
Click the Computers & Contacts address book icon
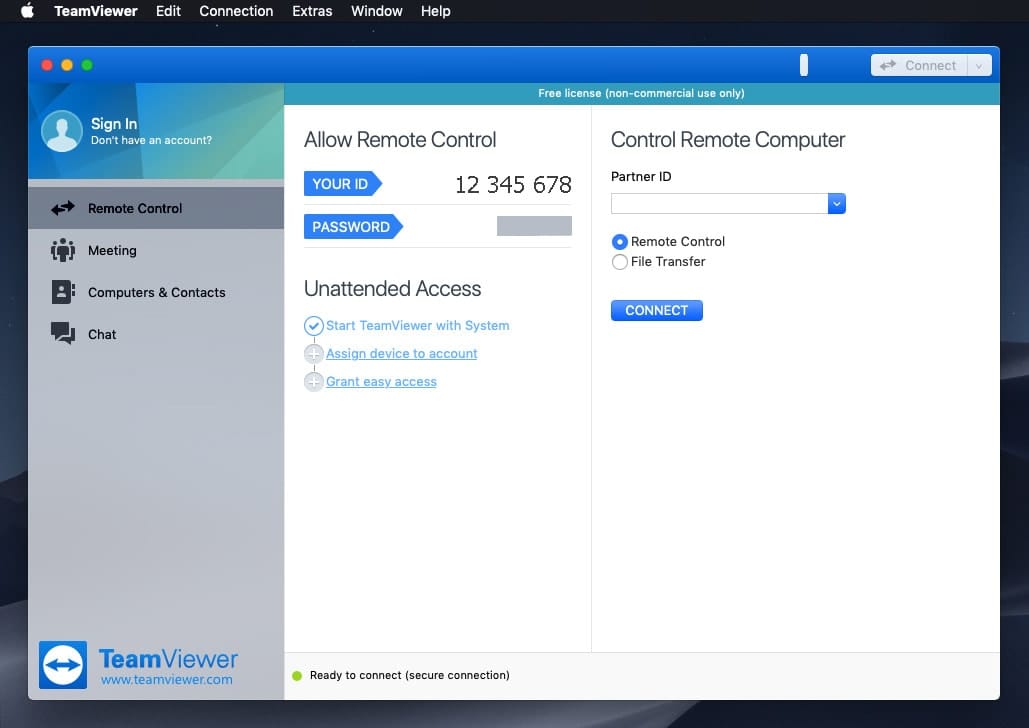point(63,292)
